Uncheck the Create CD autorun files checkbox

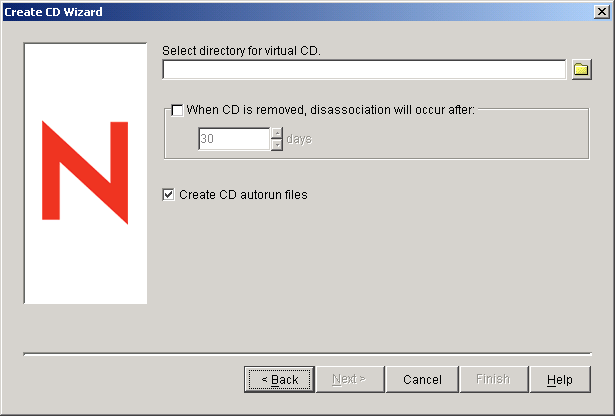pyautogui.click(x=168, y=195)
